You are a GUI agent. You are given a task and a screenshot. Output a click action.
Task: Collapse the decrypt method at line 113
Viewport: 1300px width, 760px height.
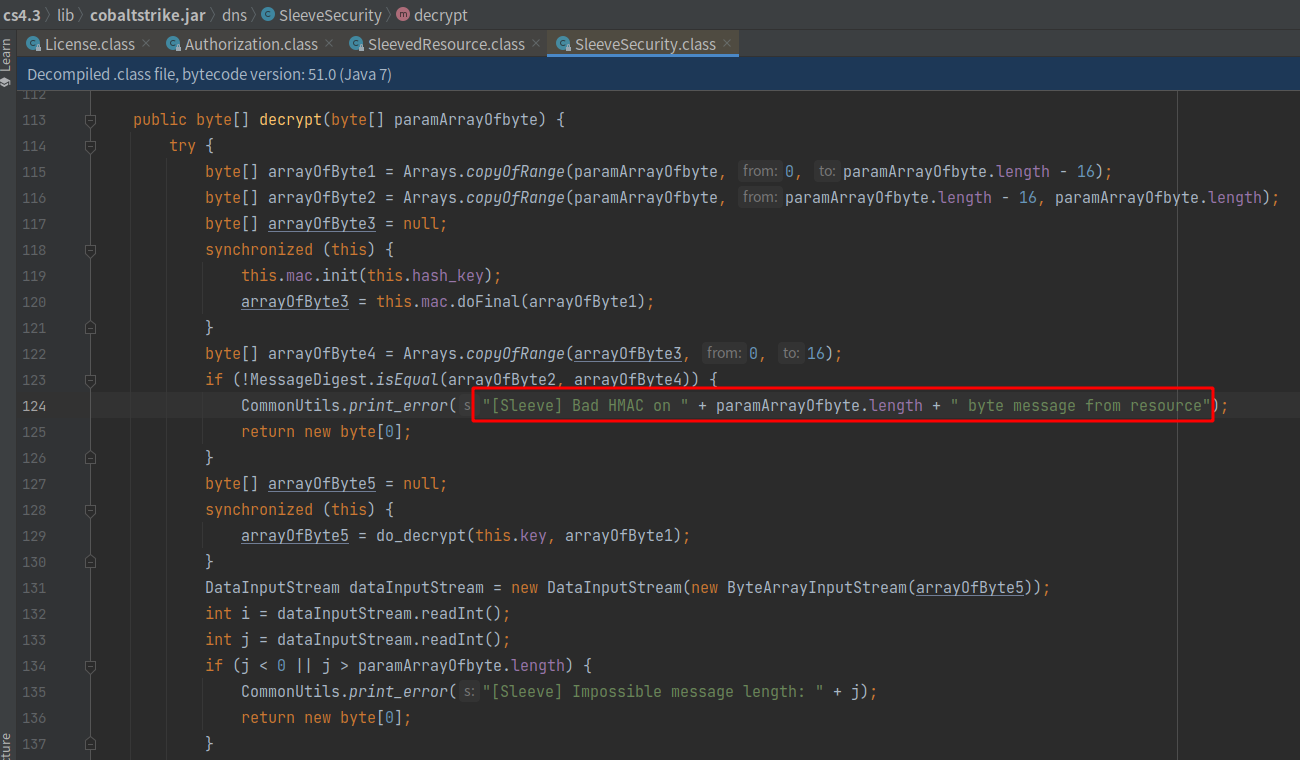pyautogui.click(x=90, y=120)
